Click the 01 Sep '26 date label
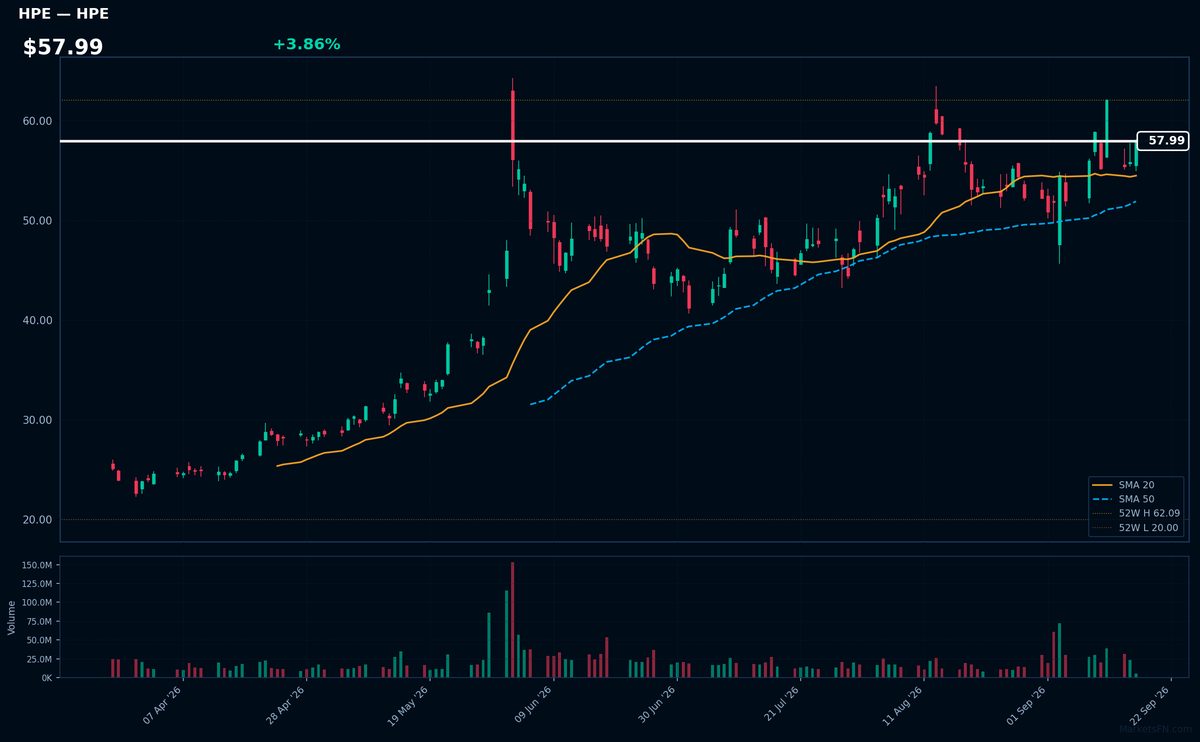 click(1026, 705)
